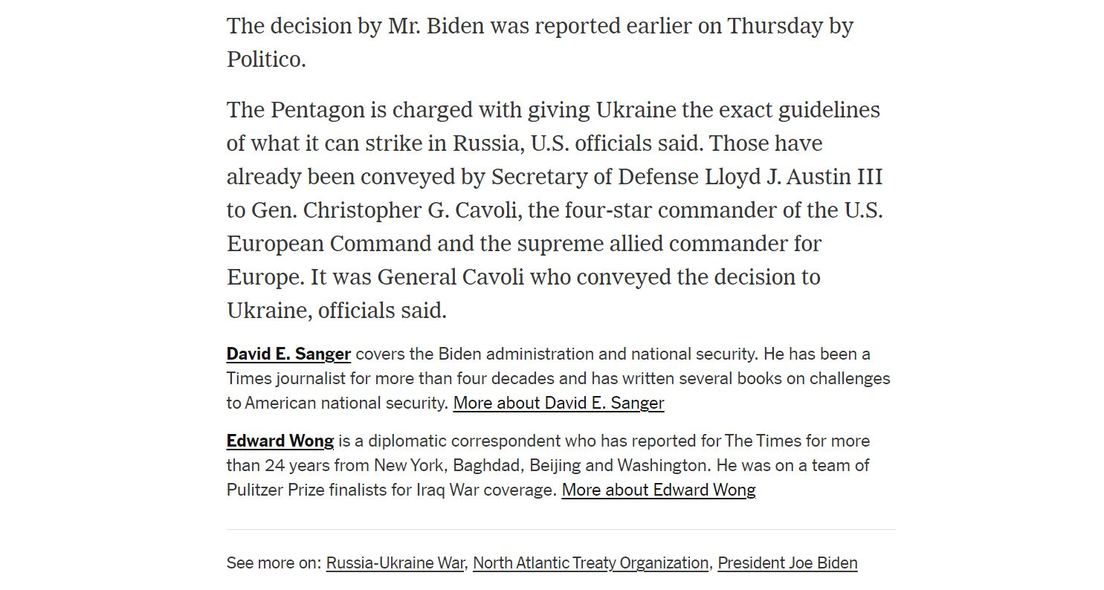Follow the "More about Edward Wong" link

click(658, 490)
